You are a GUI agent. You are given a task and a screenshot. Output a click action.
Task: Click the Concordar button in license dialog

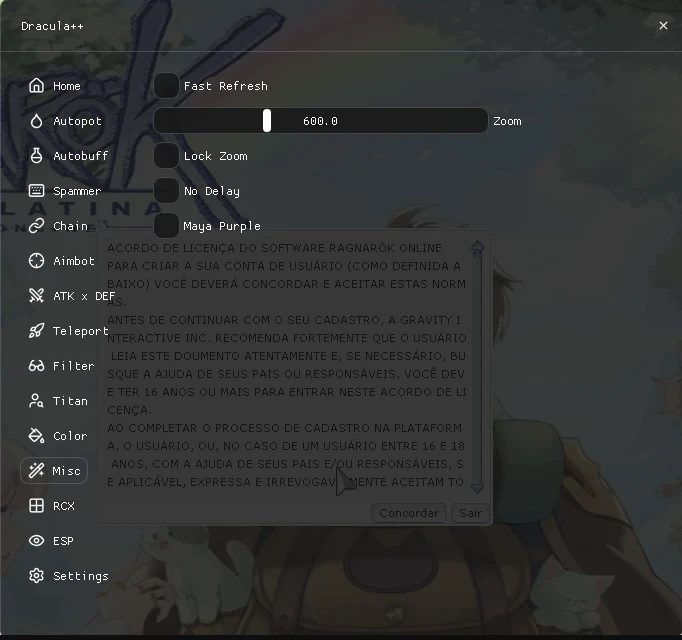click(x=409, y=513)
